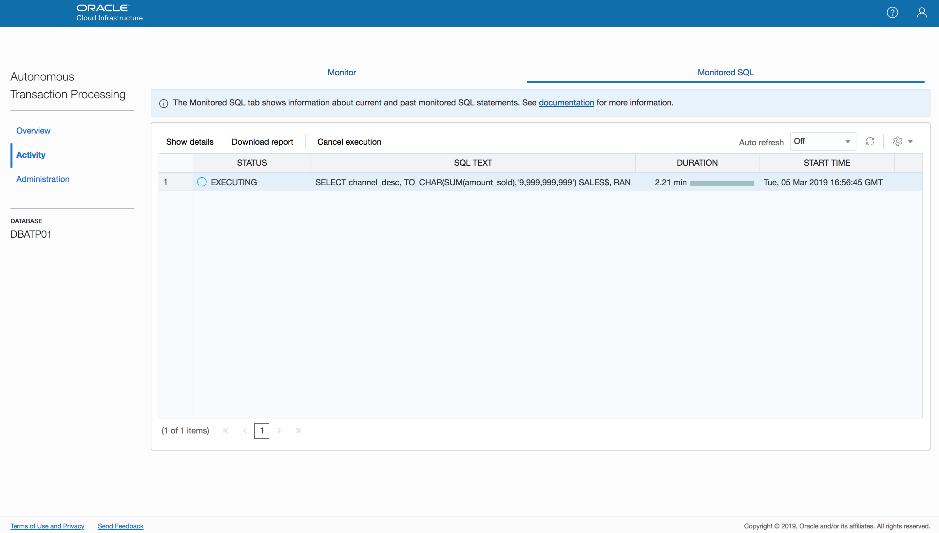The width and height of the screenshot is (939, 533).
Task: Sort by the DURATION column header
Action: point(697,163)
